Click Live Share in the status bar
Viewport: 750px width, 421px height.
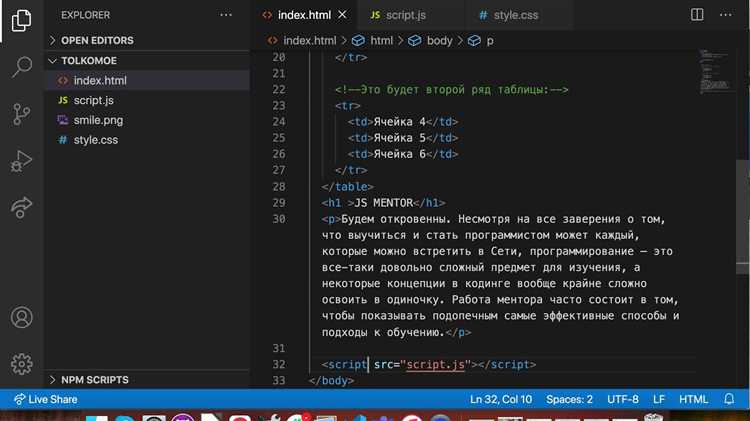[46, 399]
